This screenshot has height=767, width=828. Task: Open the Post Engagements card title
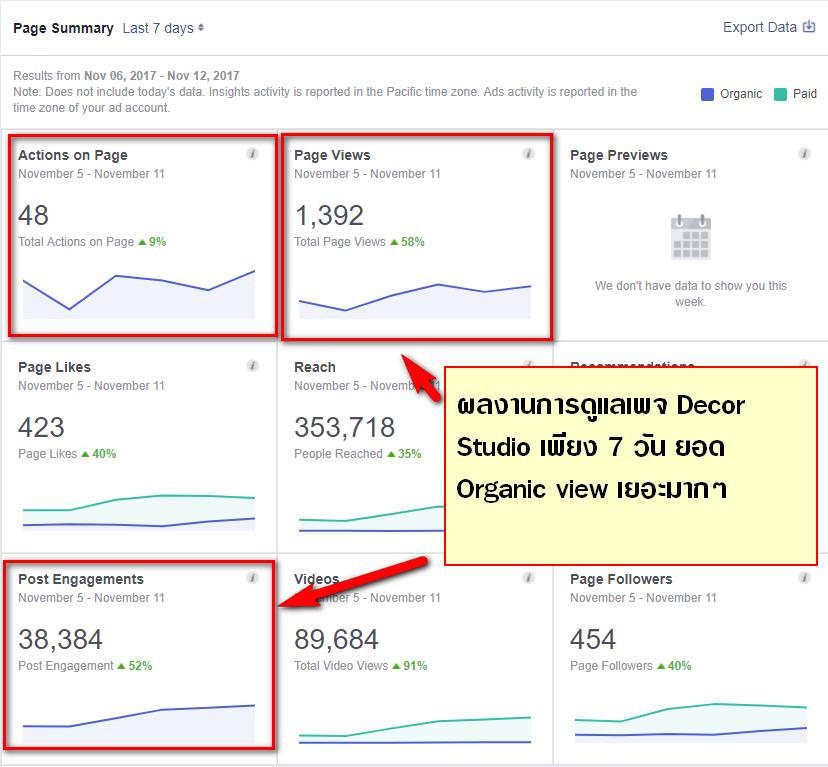[81, 579]
